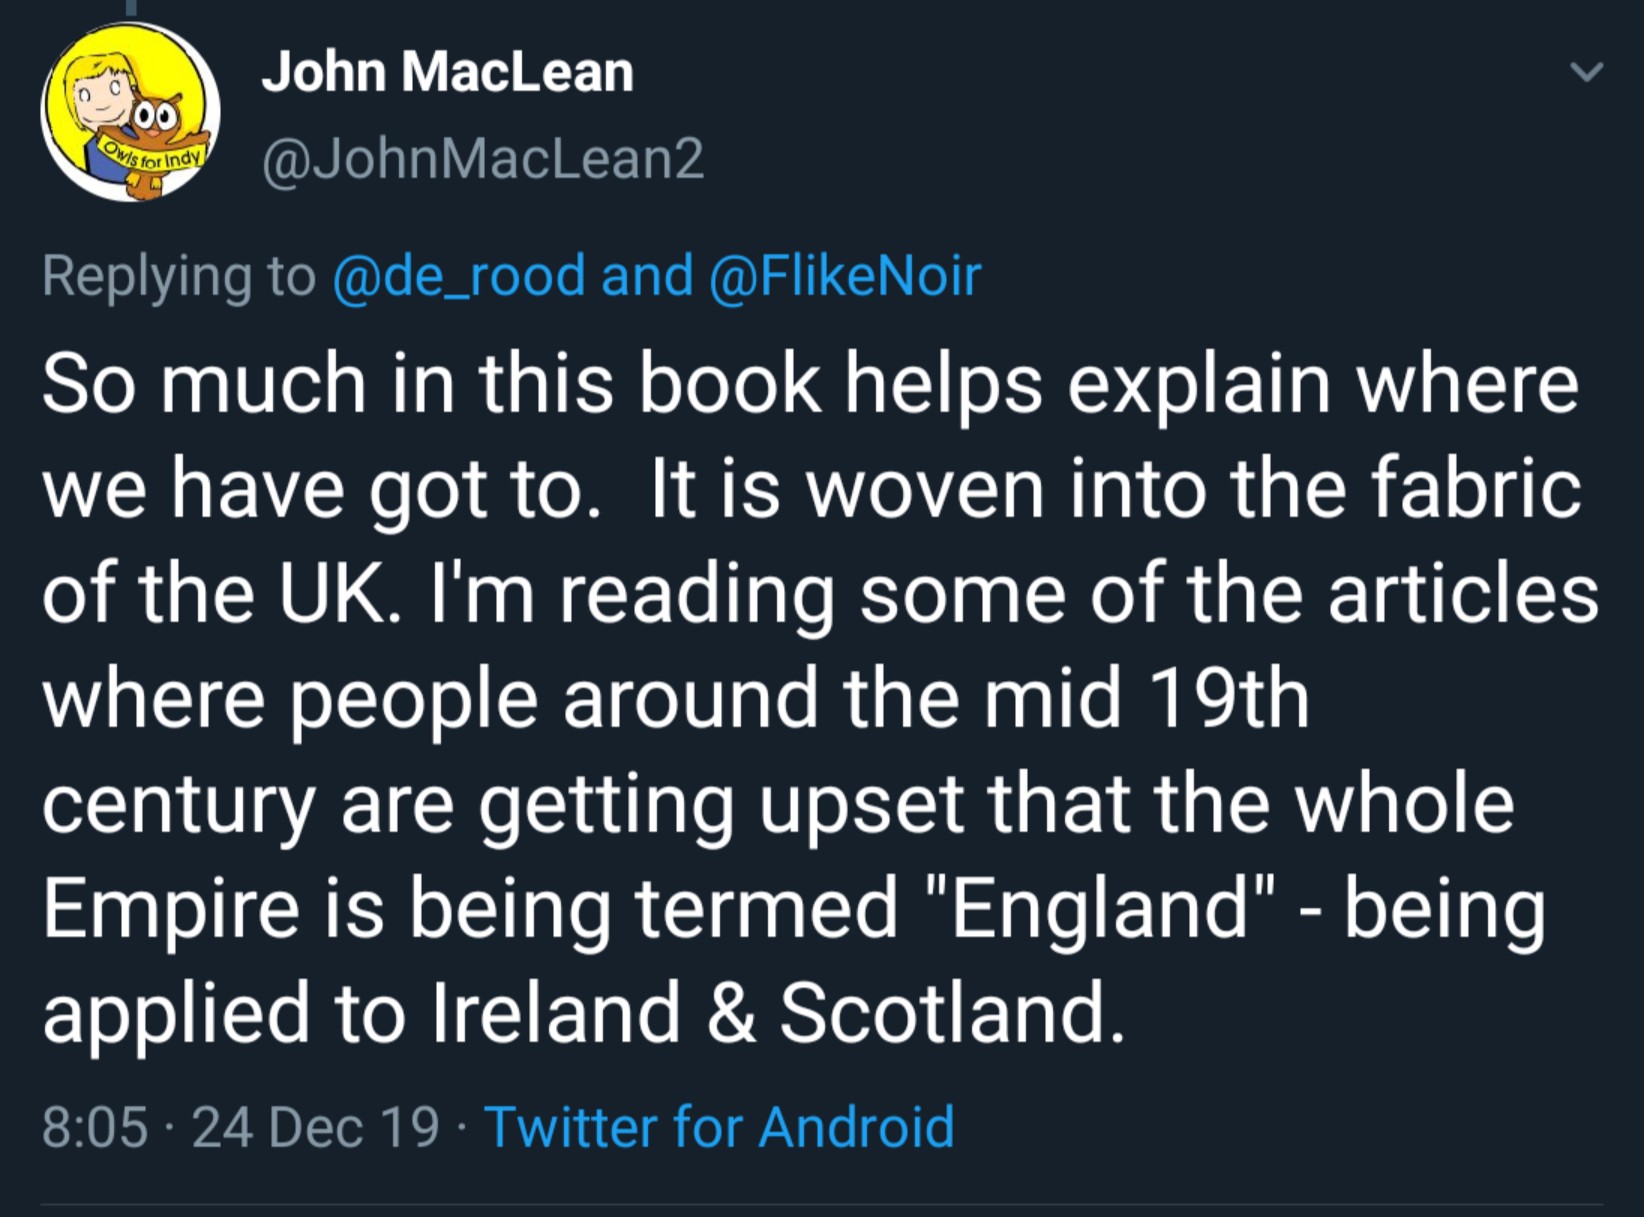Open John MacLean's profile picture
The width and height of the screenshot is (1644, 1217).
pos(130,111)
